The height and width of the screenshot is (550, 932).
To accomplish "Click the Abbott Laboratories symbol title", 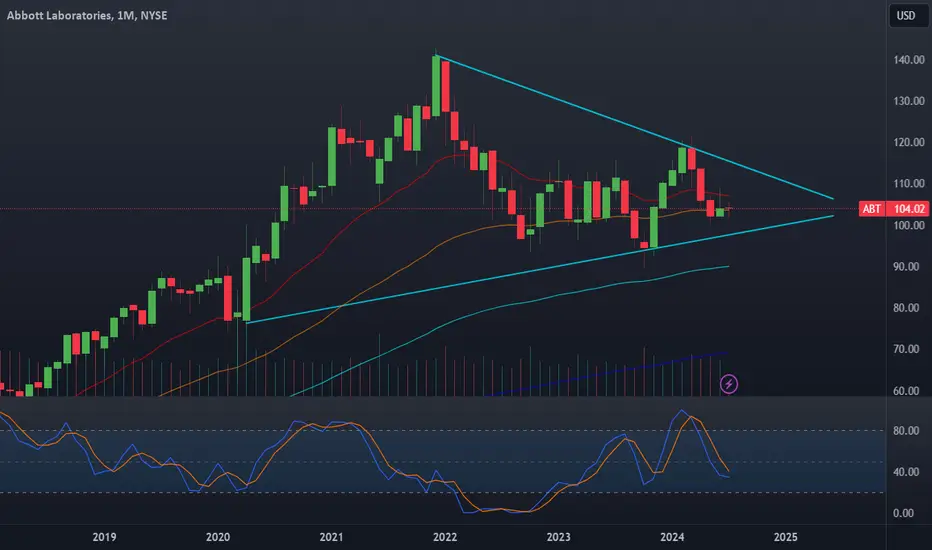I will click(87, 15).
